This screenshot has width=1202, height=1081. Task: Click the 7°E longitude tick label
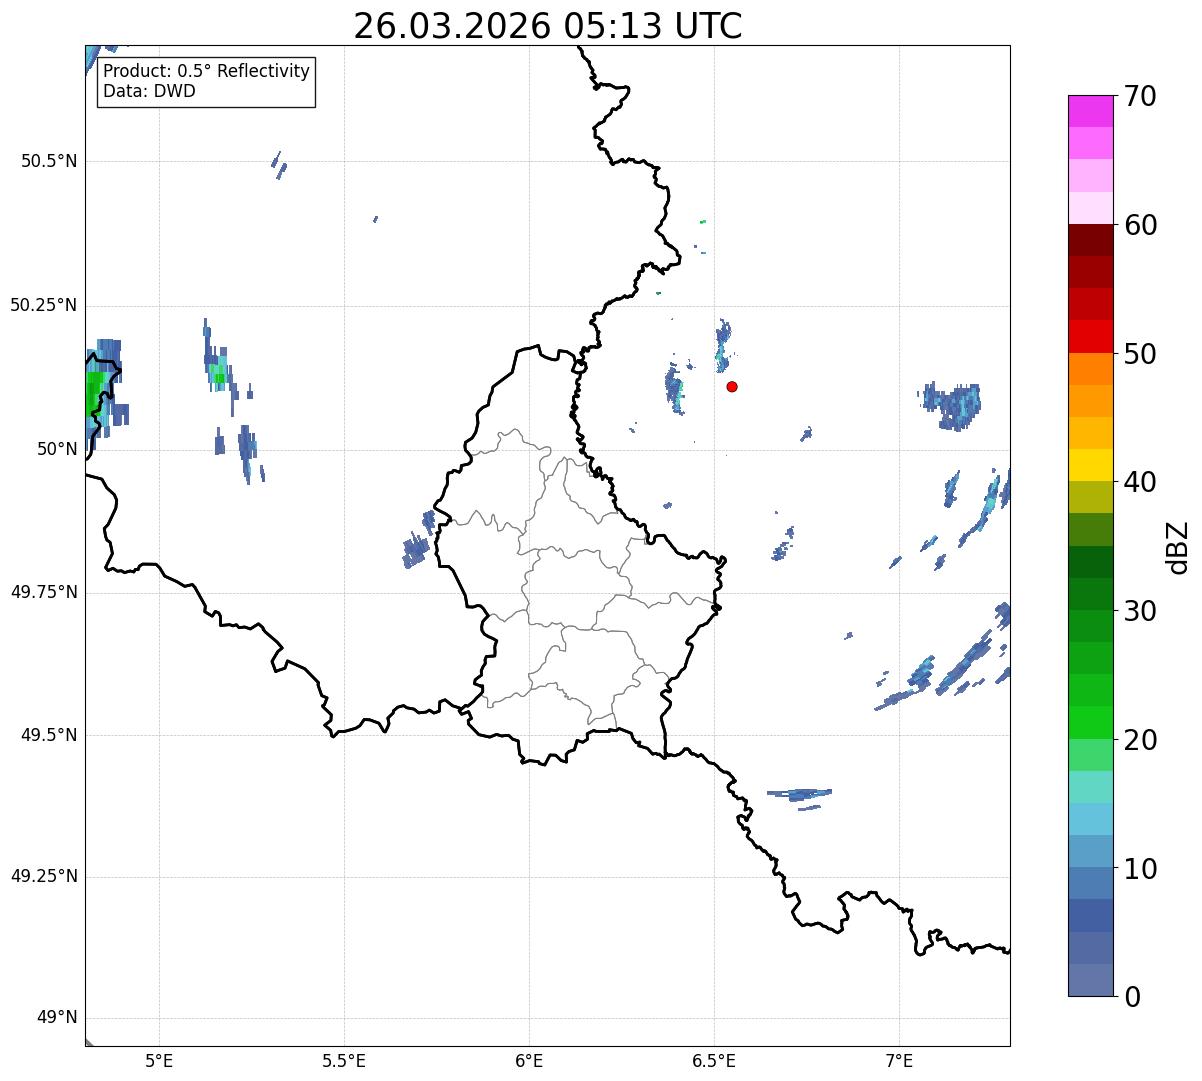[x=899, y=1061]
